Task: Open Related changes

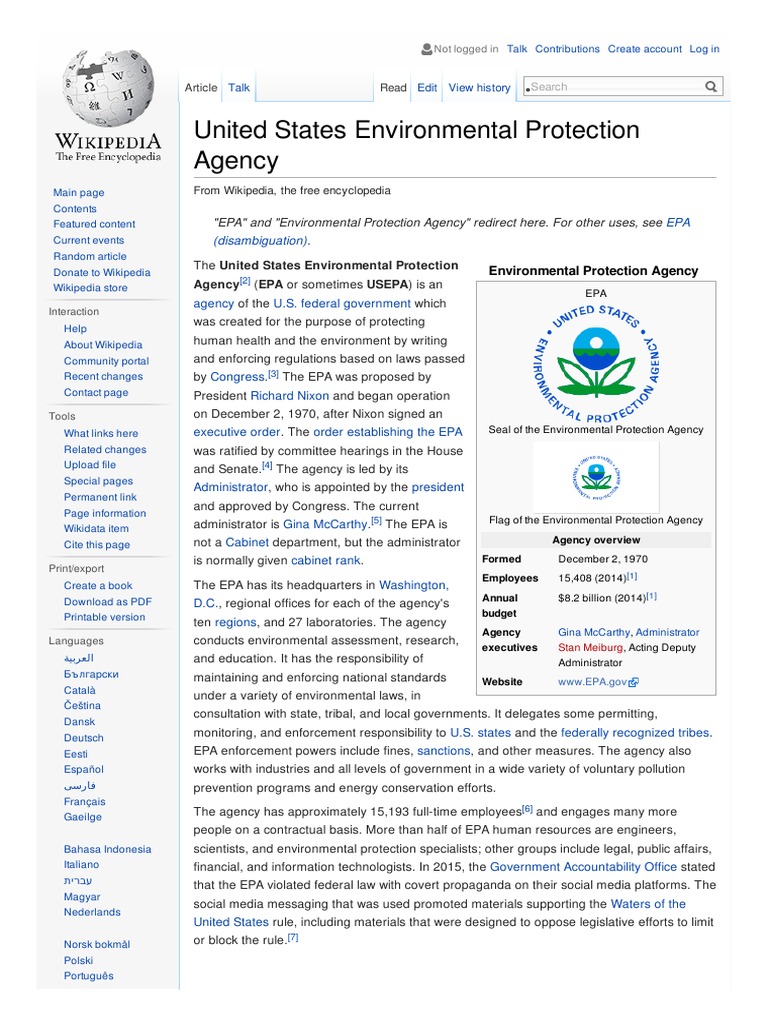Action: pos(105,450)
